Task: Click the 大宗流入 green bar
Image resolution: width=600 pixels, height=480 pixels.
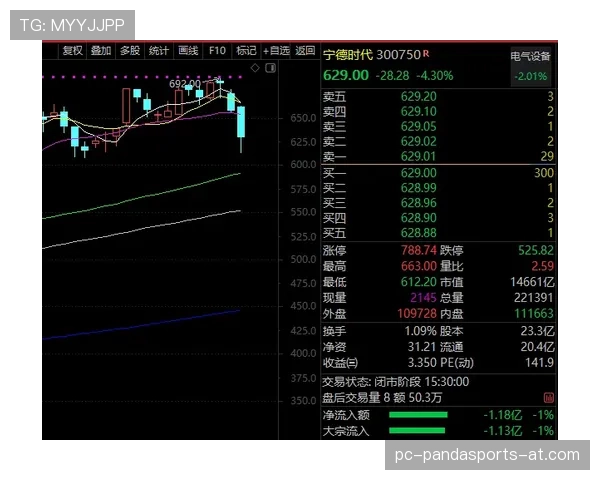Action: click(x=417, y=431)
